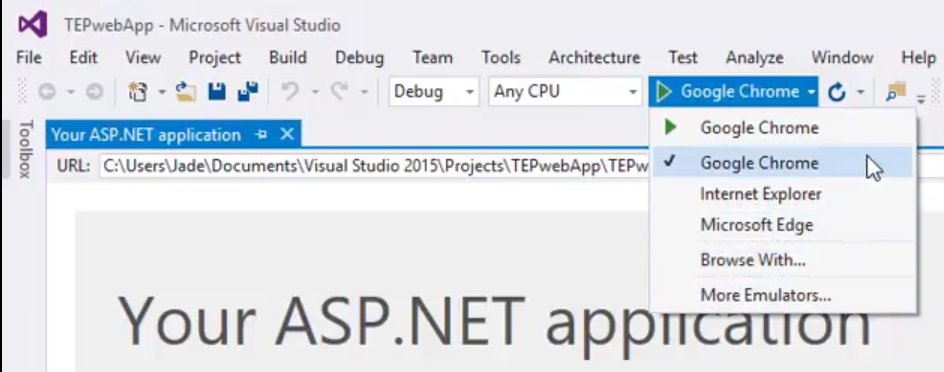944x372 pixels.
Task: Open the Build menu
Action: pyautogui.click(x=288, y=58)
